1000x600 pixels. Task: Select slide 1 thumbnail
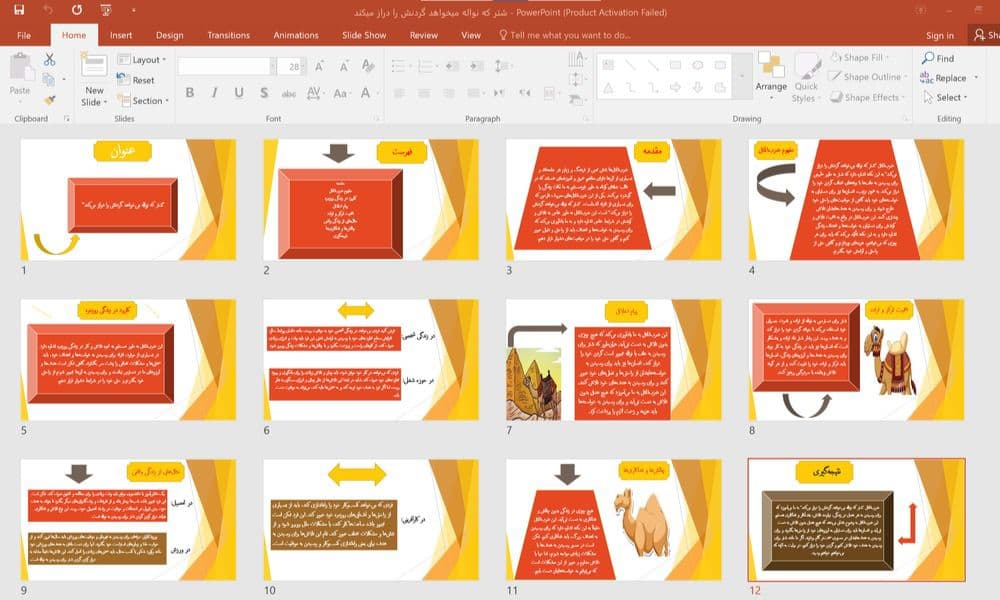[128, 200]
